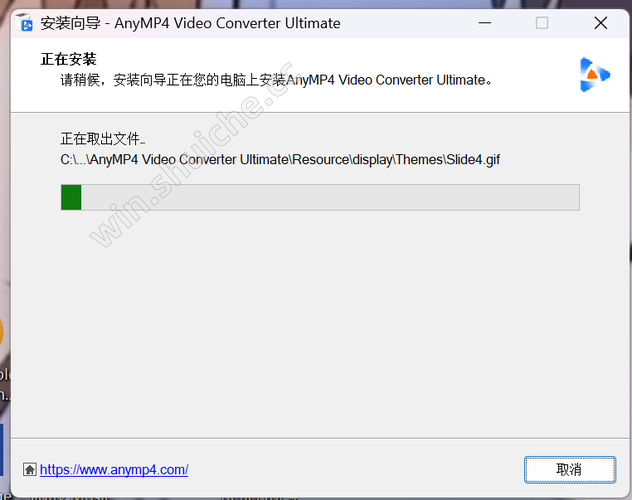Click the blue desktop item behind the bottom-left corner

point(2,449)
